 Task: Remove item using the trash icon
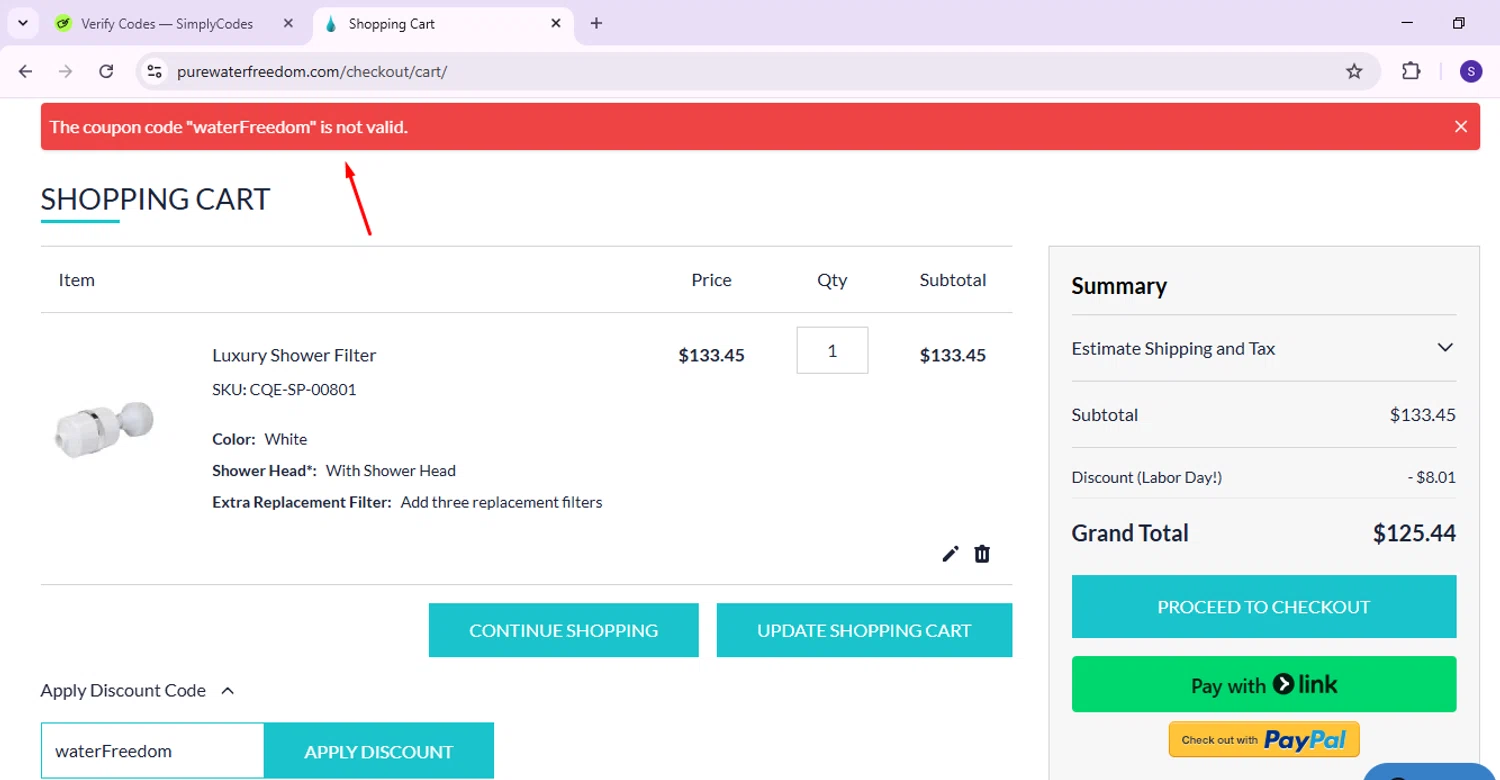(x=982, y=554)
